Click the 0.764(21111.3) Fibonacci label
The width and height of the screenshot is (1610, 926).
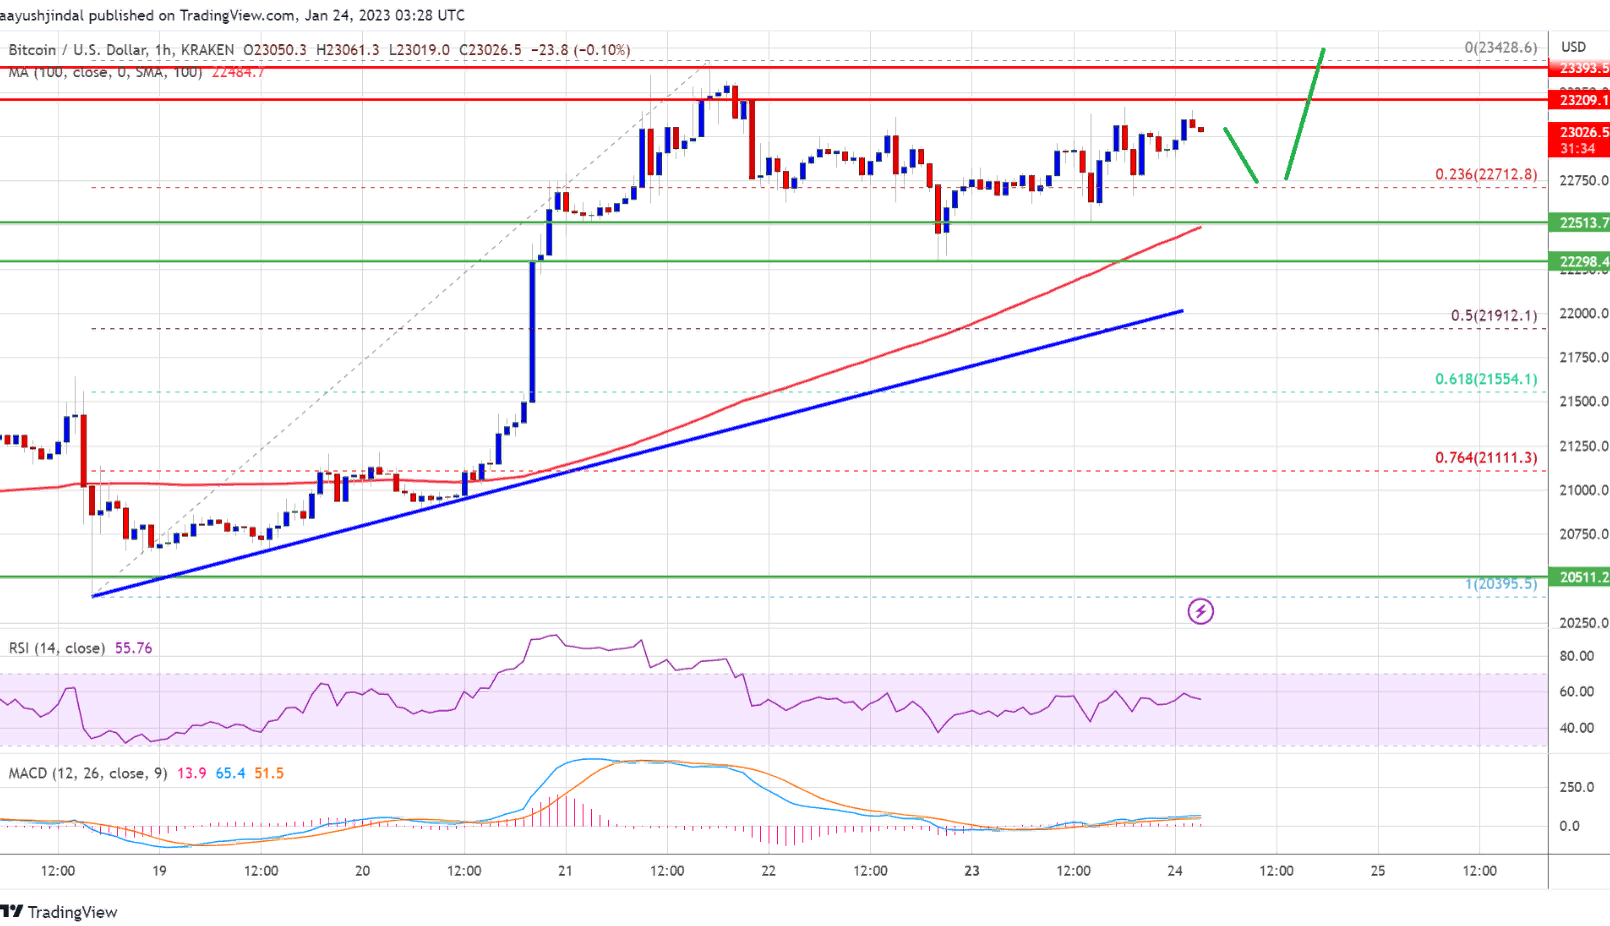(1485, 458)
